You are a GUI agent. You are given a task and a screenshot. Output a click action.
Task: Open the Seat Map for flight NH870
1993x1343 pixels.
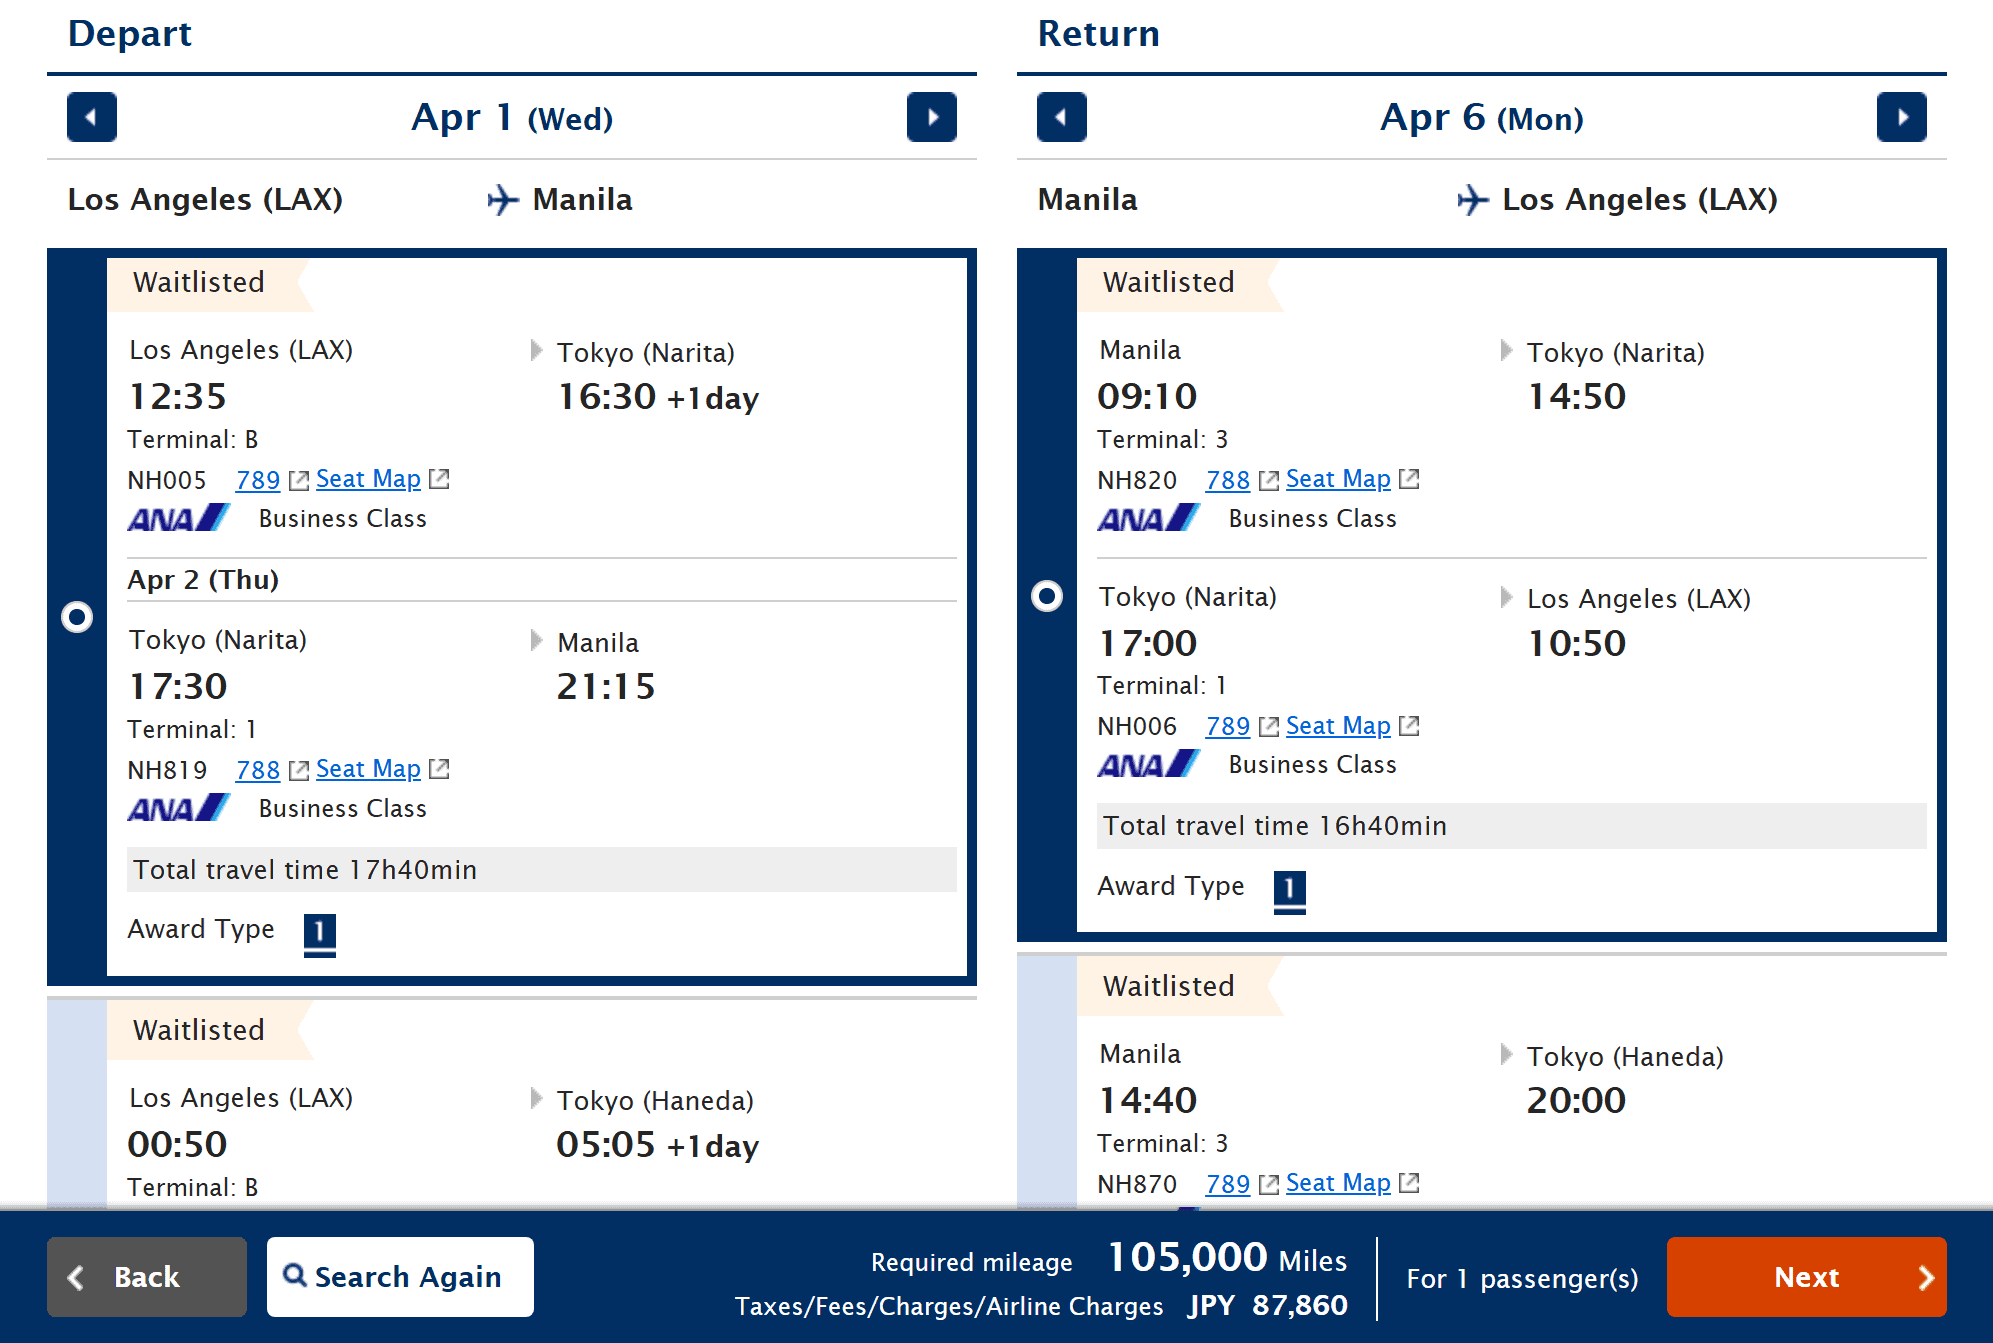pyautogui.click(x=1338, y=1182)
